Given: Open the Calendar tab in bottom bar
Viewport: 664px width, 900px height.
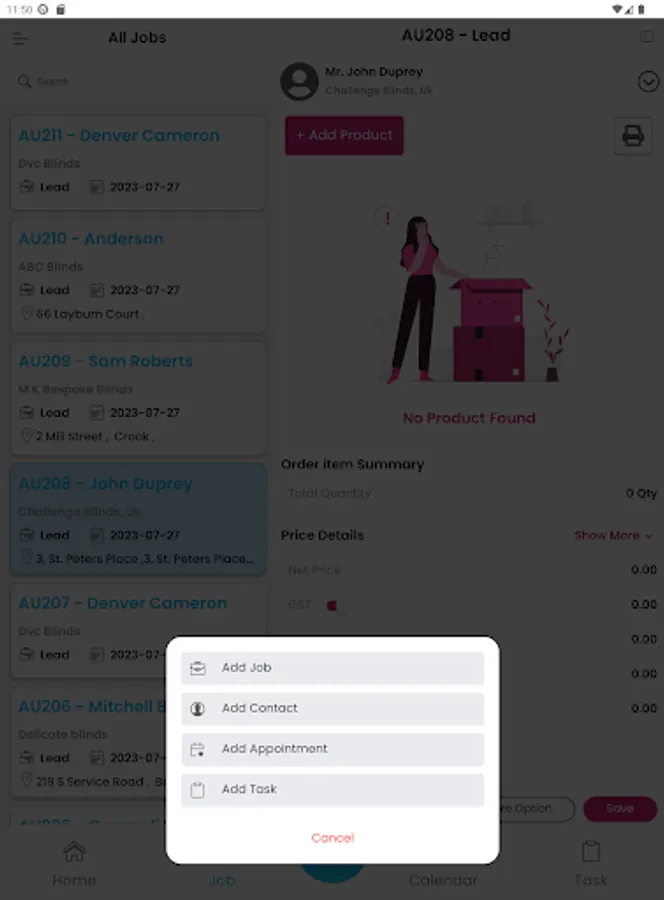Looking at the screenshot, I should (443, 879).
